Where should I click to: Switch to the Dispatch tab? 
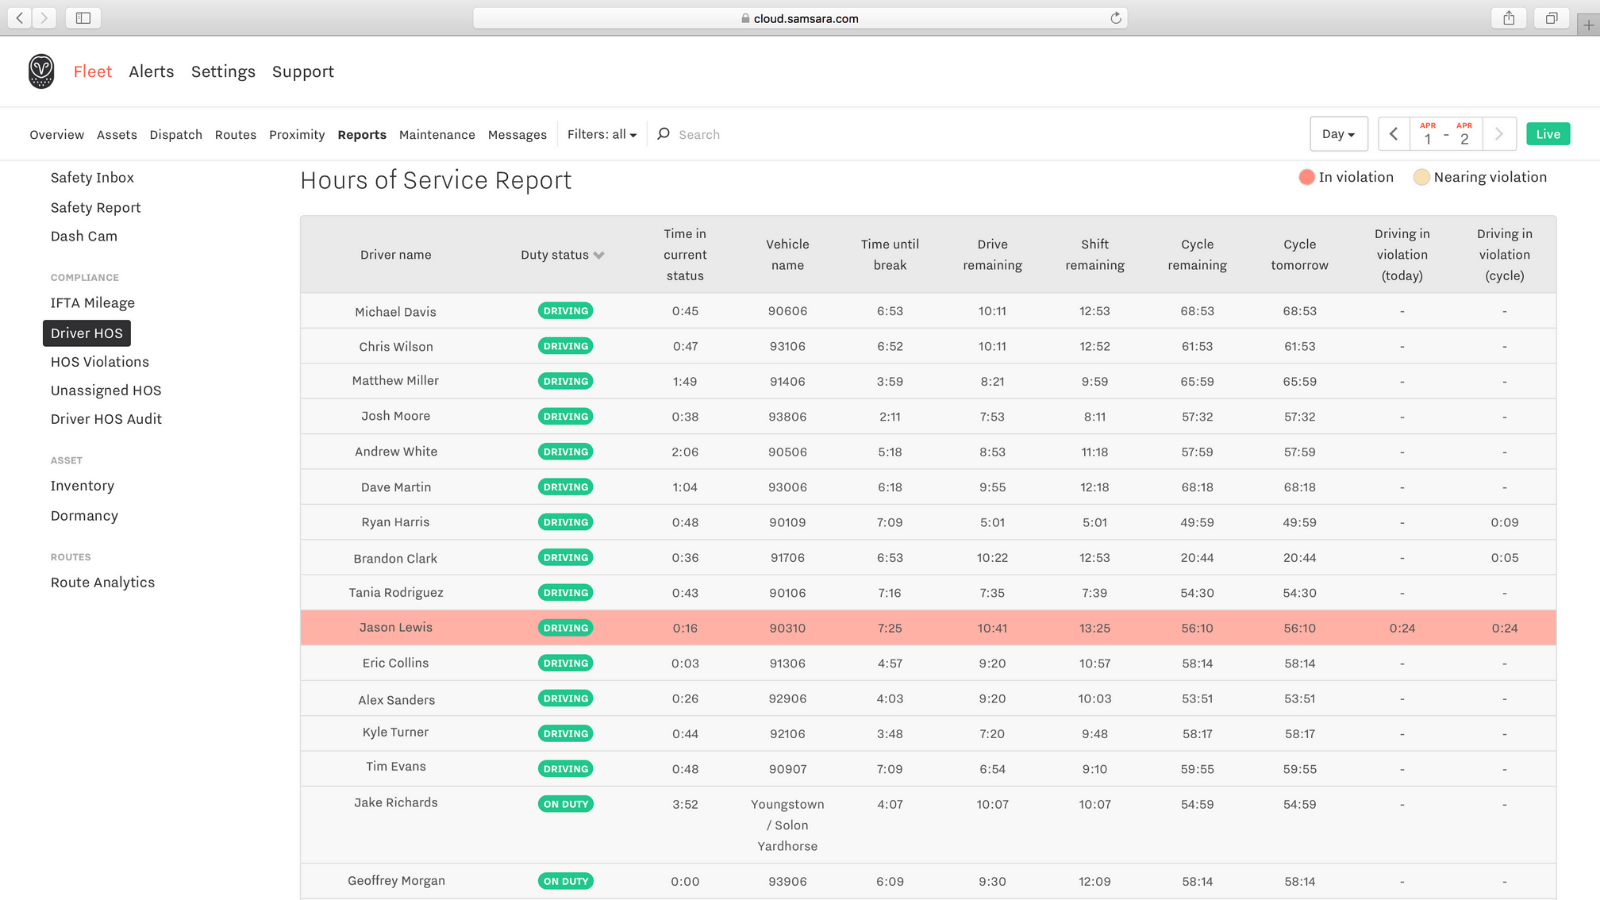pos(176,134)
